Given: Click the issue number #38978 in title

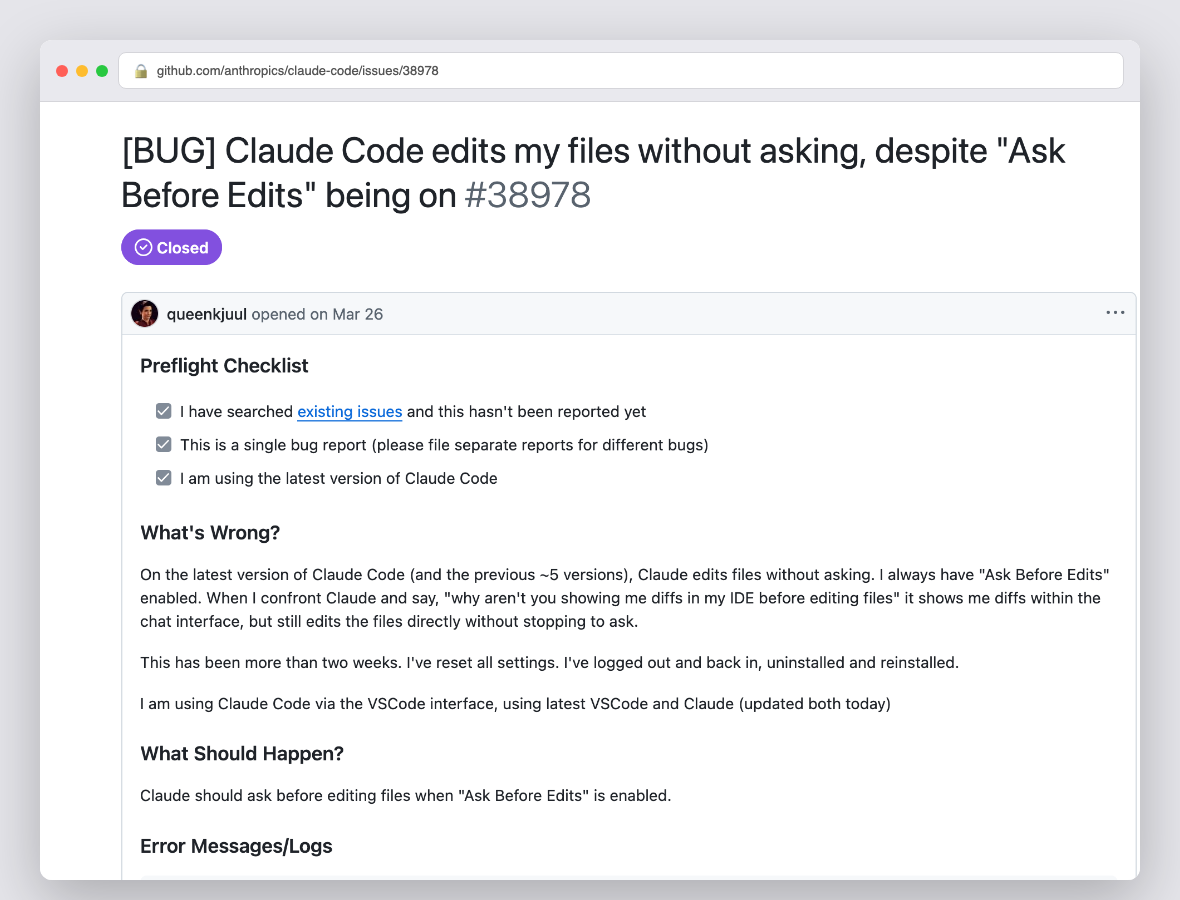Looking at the screenshot, I should pyautogui.click(x=528, y=196).
